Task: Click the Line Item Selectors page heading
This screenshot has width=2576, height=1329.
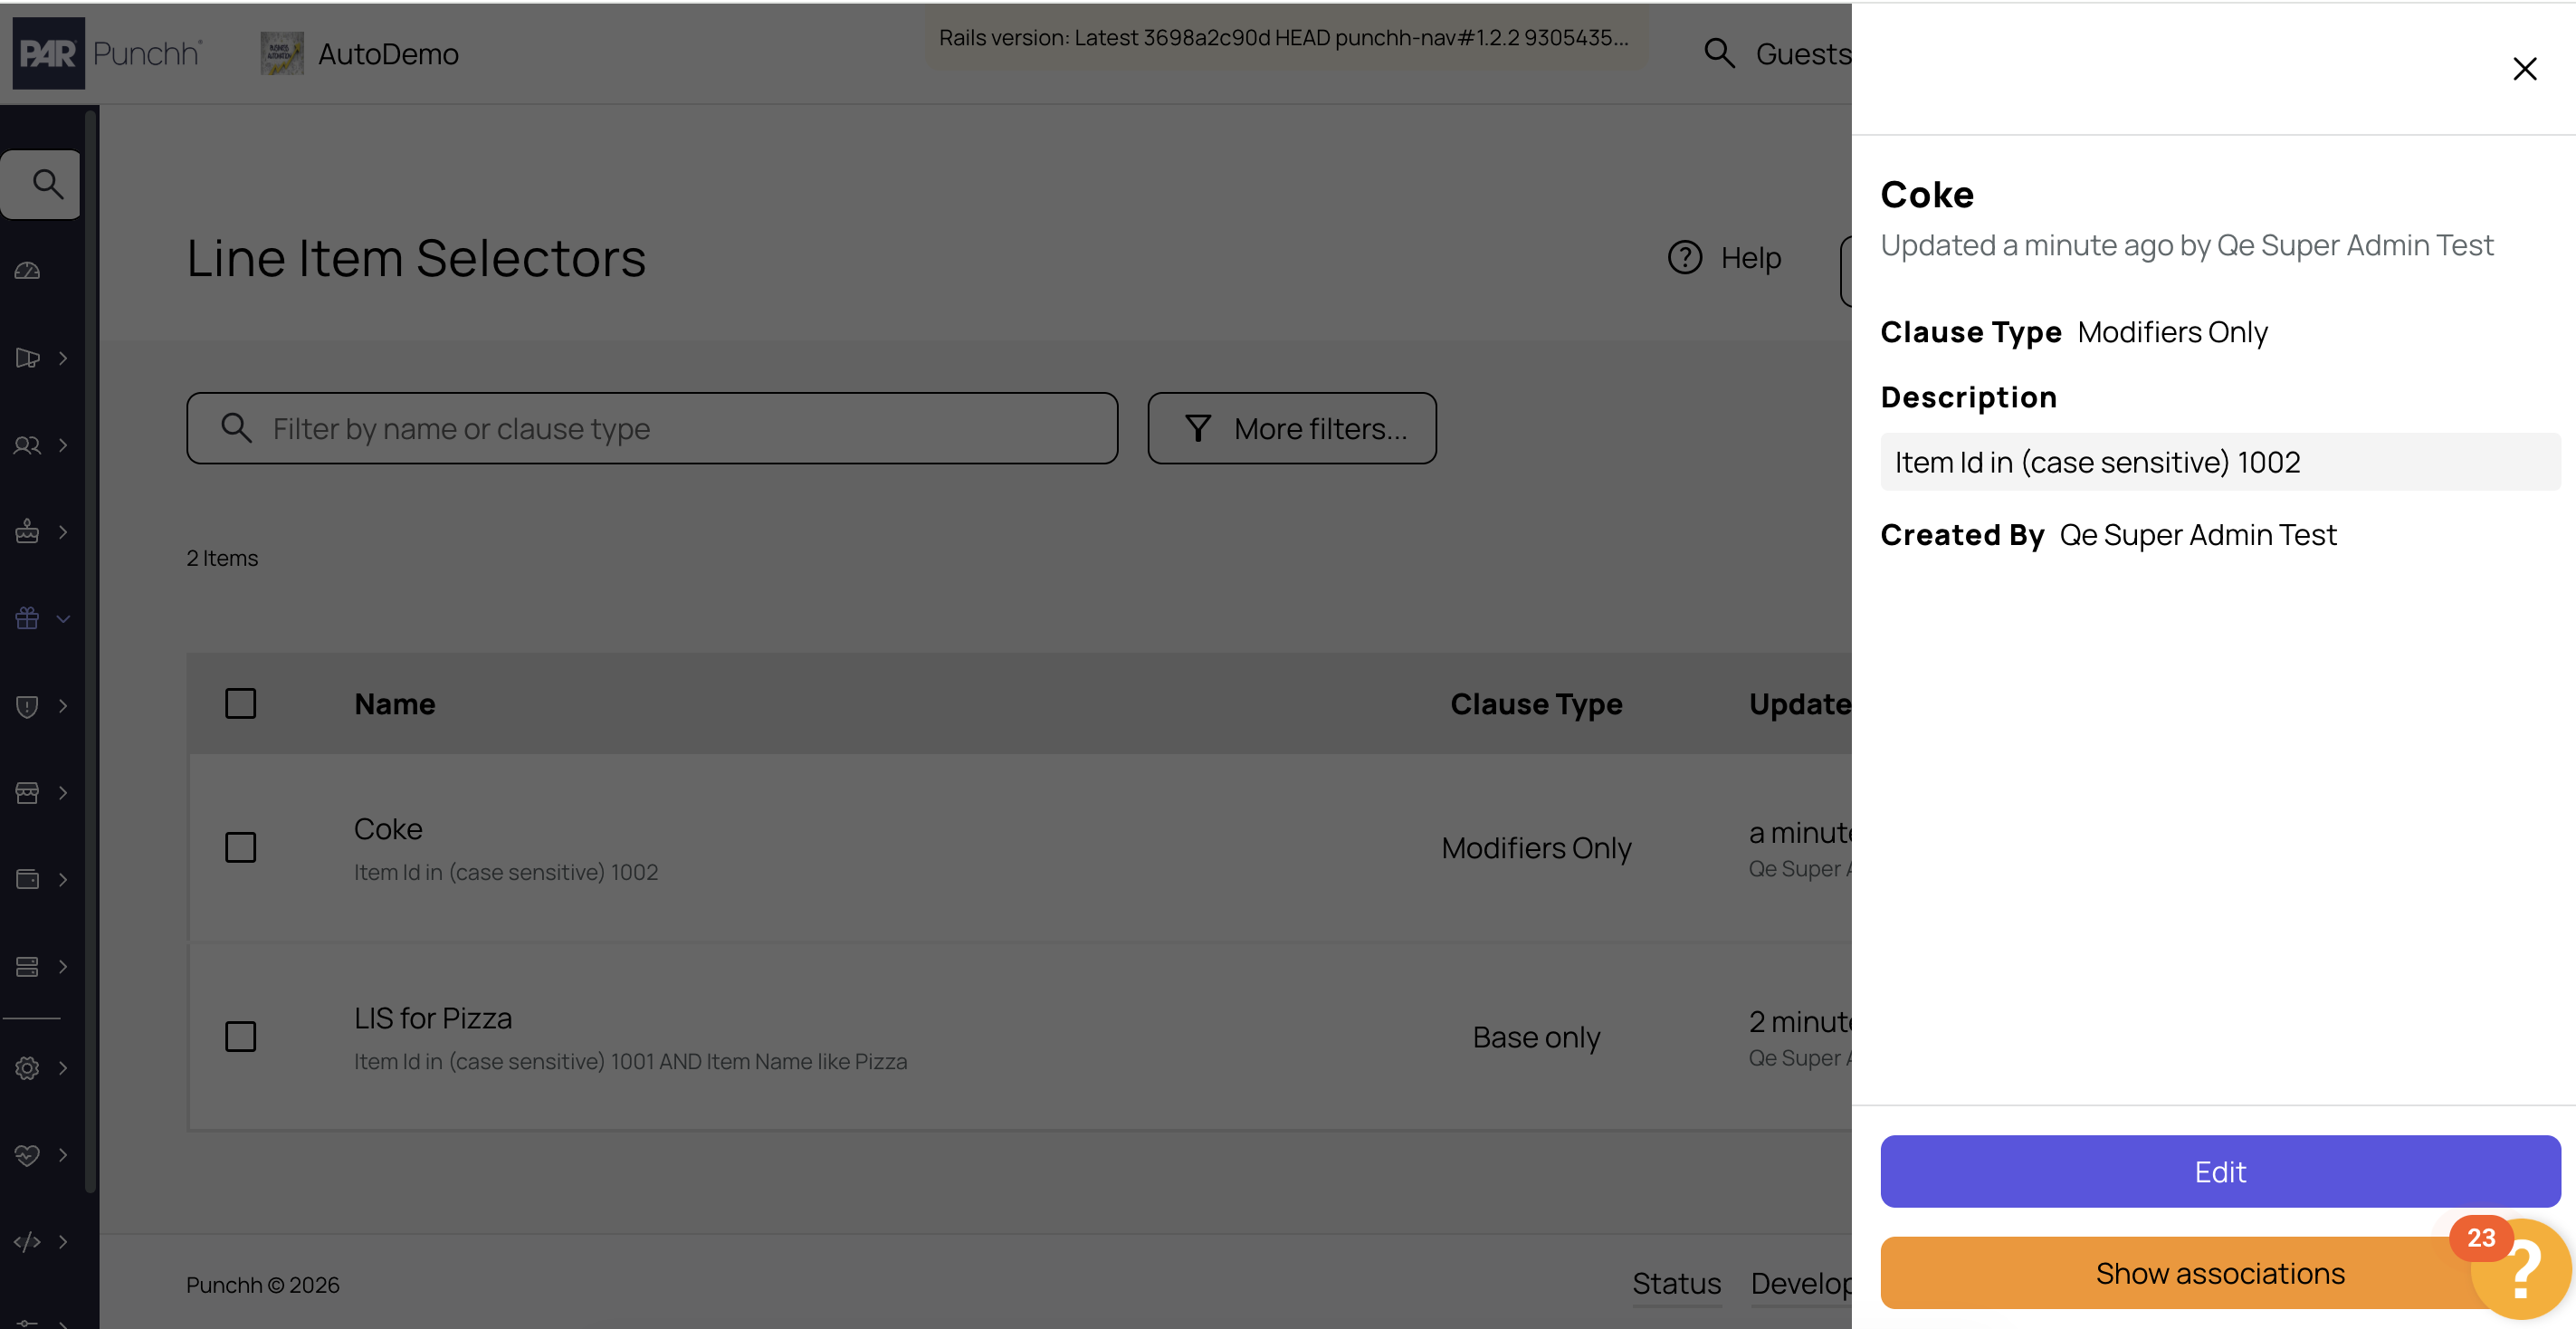Action: (416, 258)
